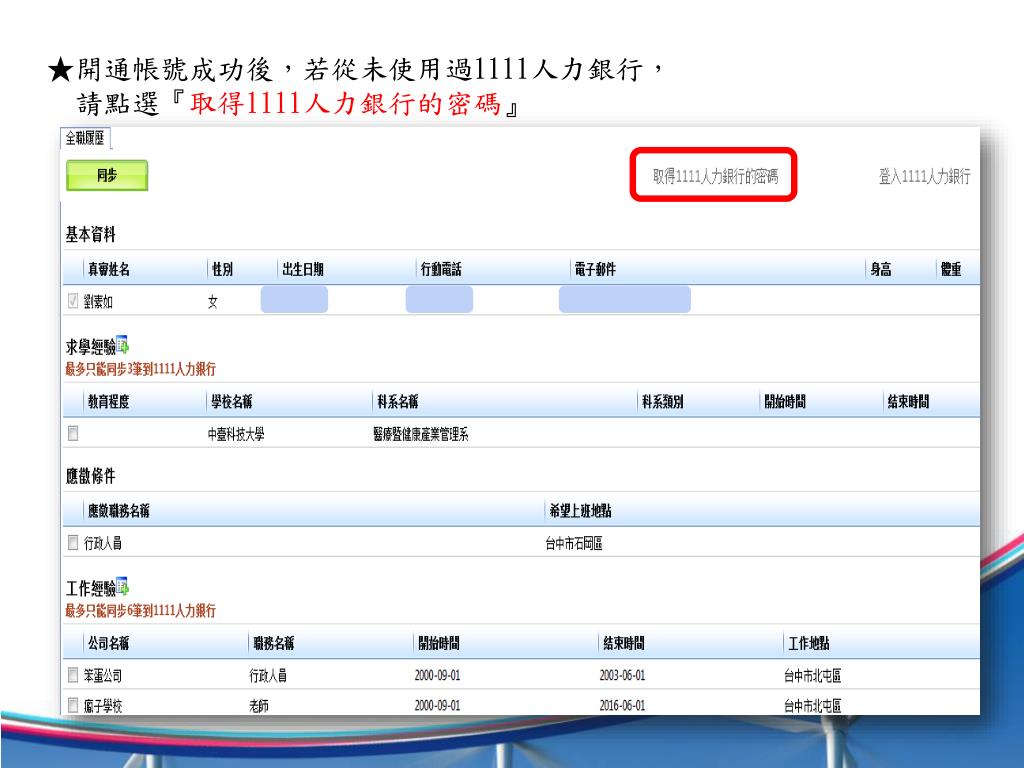This screenshot has width=1024, height=768.
Task: Click the end date 2016-06-01
Action: tap(622, 705)
